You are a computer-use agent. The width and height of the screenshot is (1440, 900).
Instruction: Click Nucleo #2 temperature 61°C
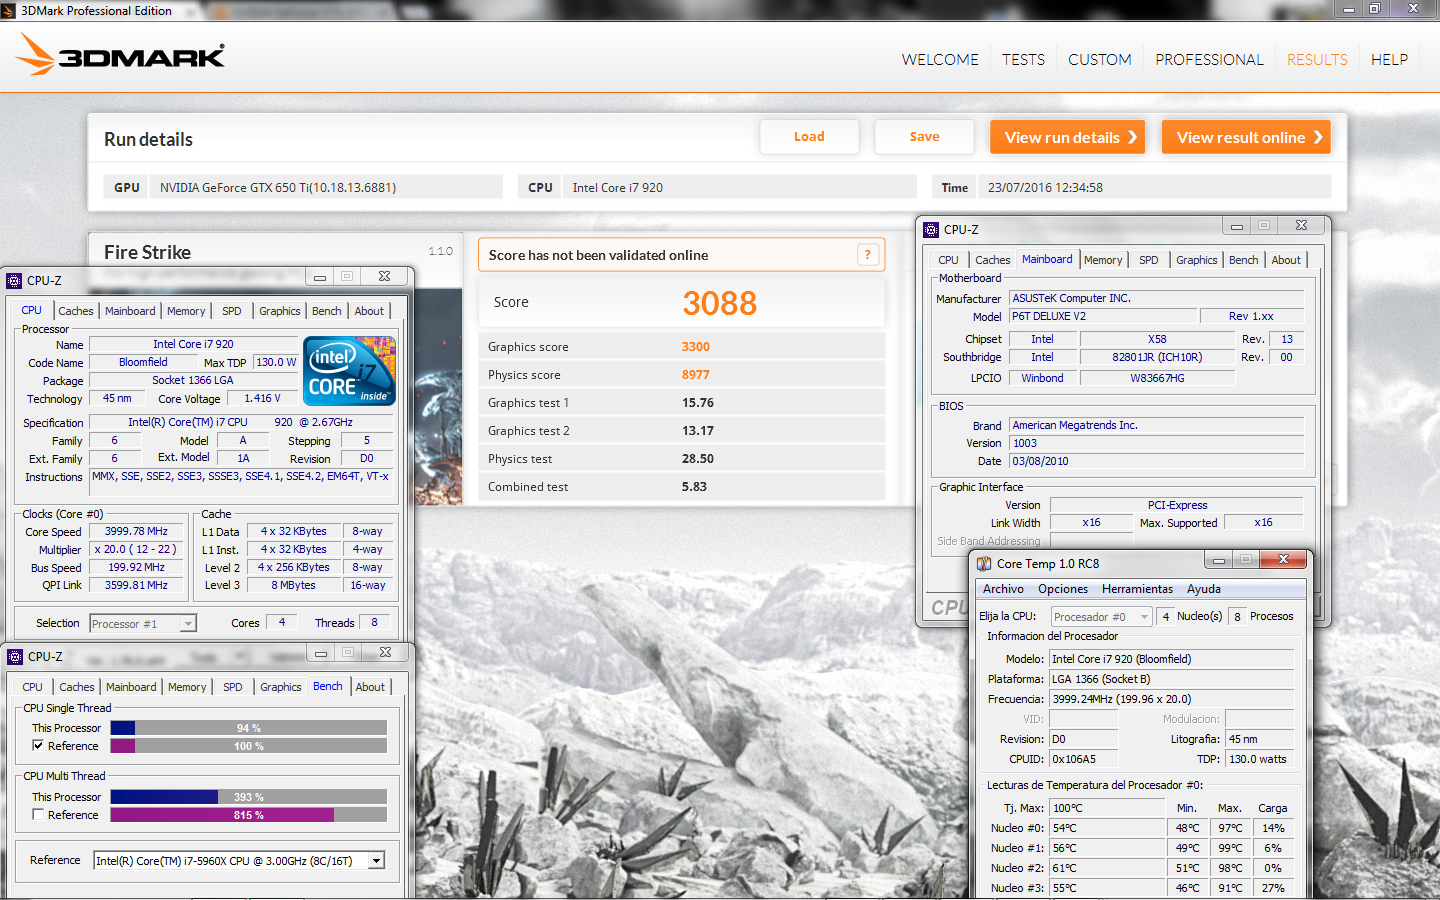1108,868
